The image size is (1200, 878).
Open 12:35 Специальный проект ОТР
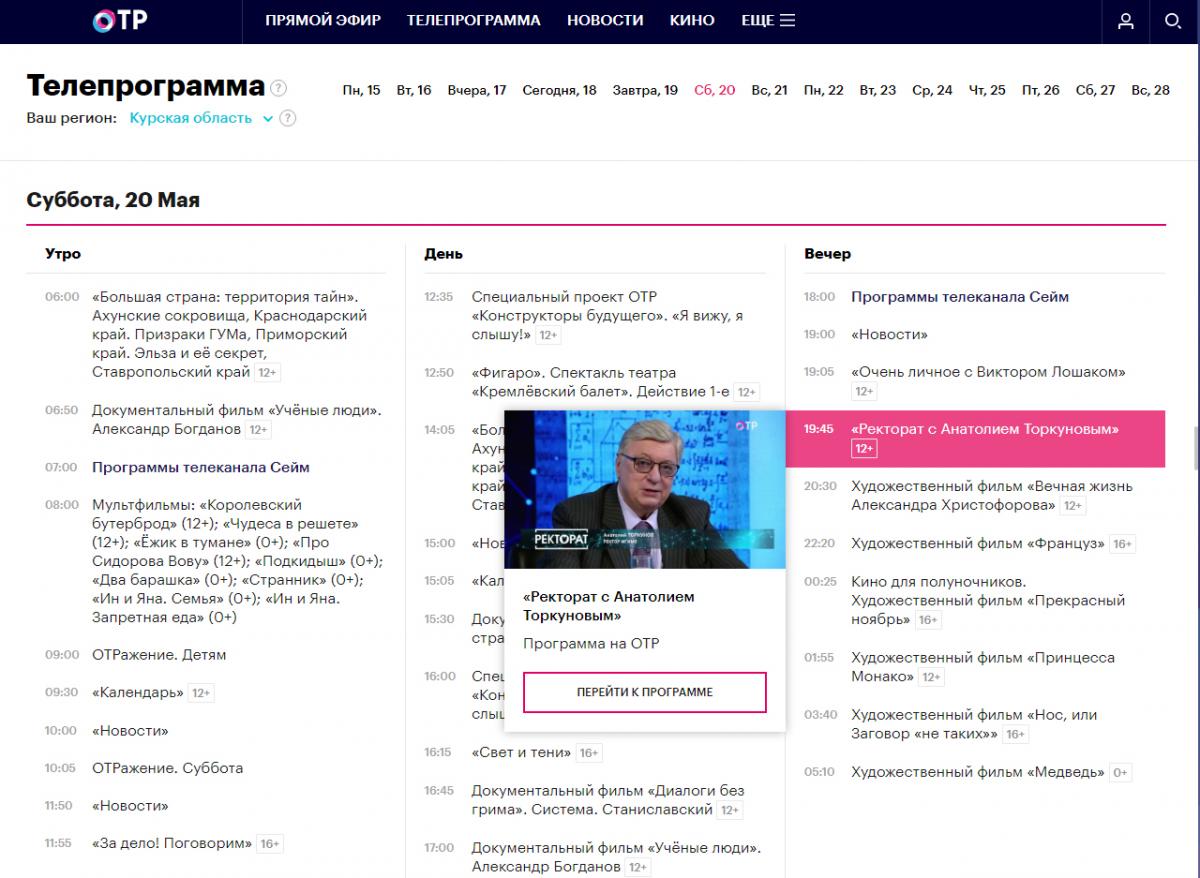tap(607, 316)
